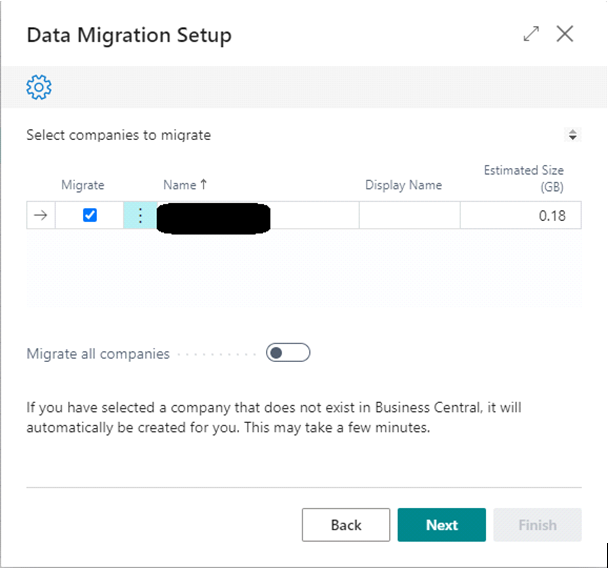Close the Data Migration Setup dialog
Image resolution: width=608 pixels, height=572 pixels.
pos(565,34)
